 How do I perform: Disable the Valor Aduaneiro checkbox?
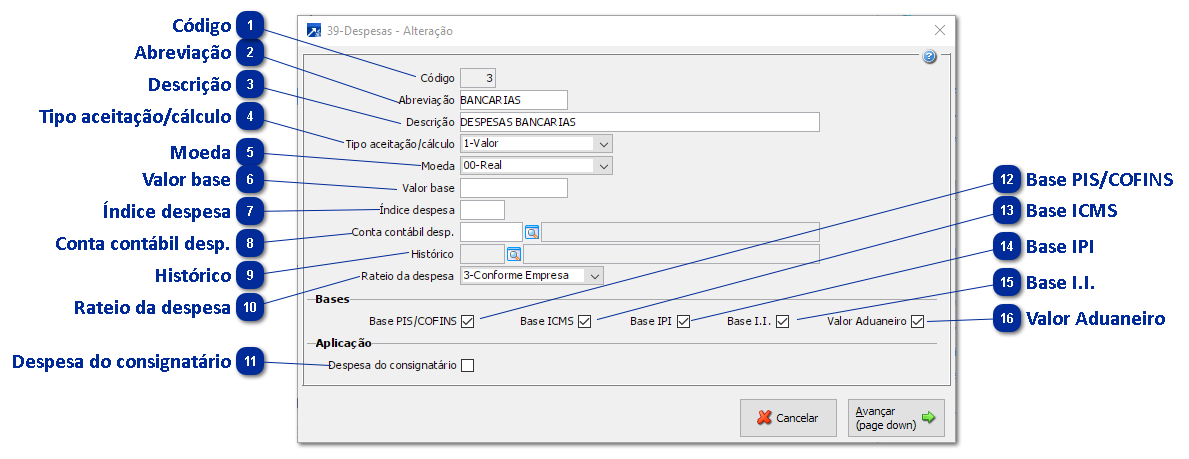coord(917,322)
